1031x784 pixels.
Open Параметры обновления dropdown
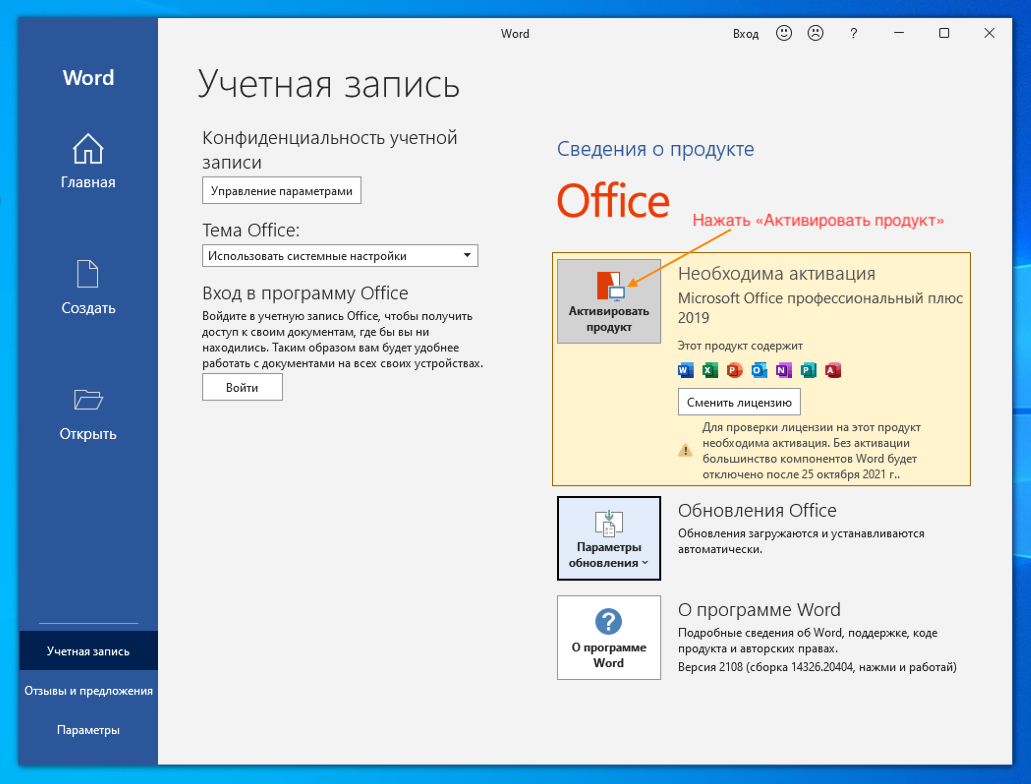pyautogui.click(x=609, y=539)
